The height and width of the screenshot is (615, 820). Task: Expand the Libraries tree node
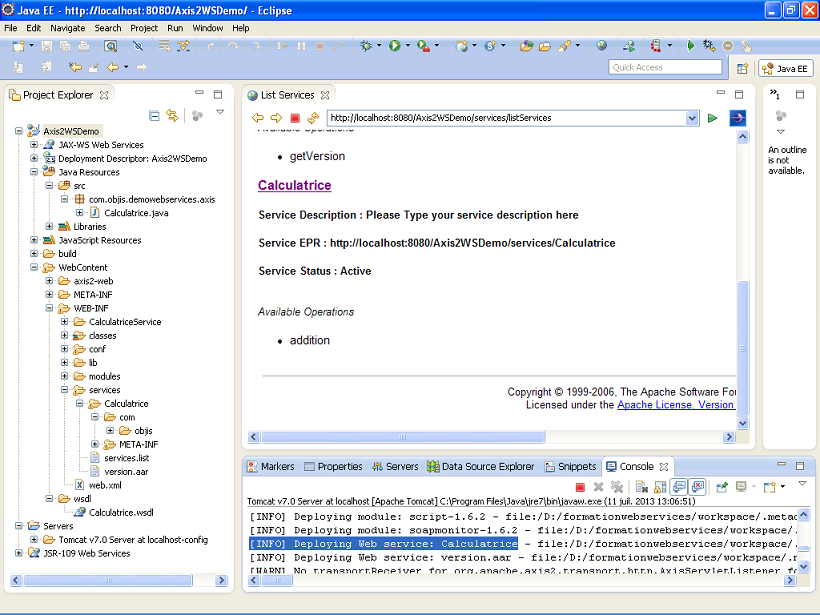point(50,227)
